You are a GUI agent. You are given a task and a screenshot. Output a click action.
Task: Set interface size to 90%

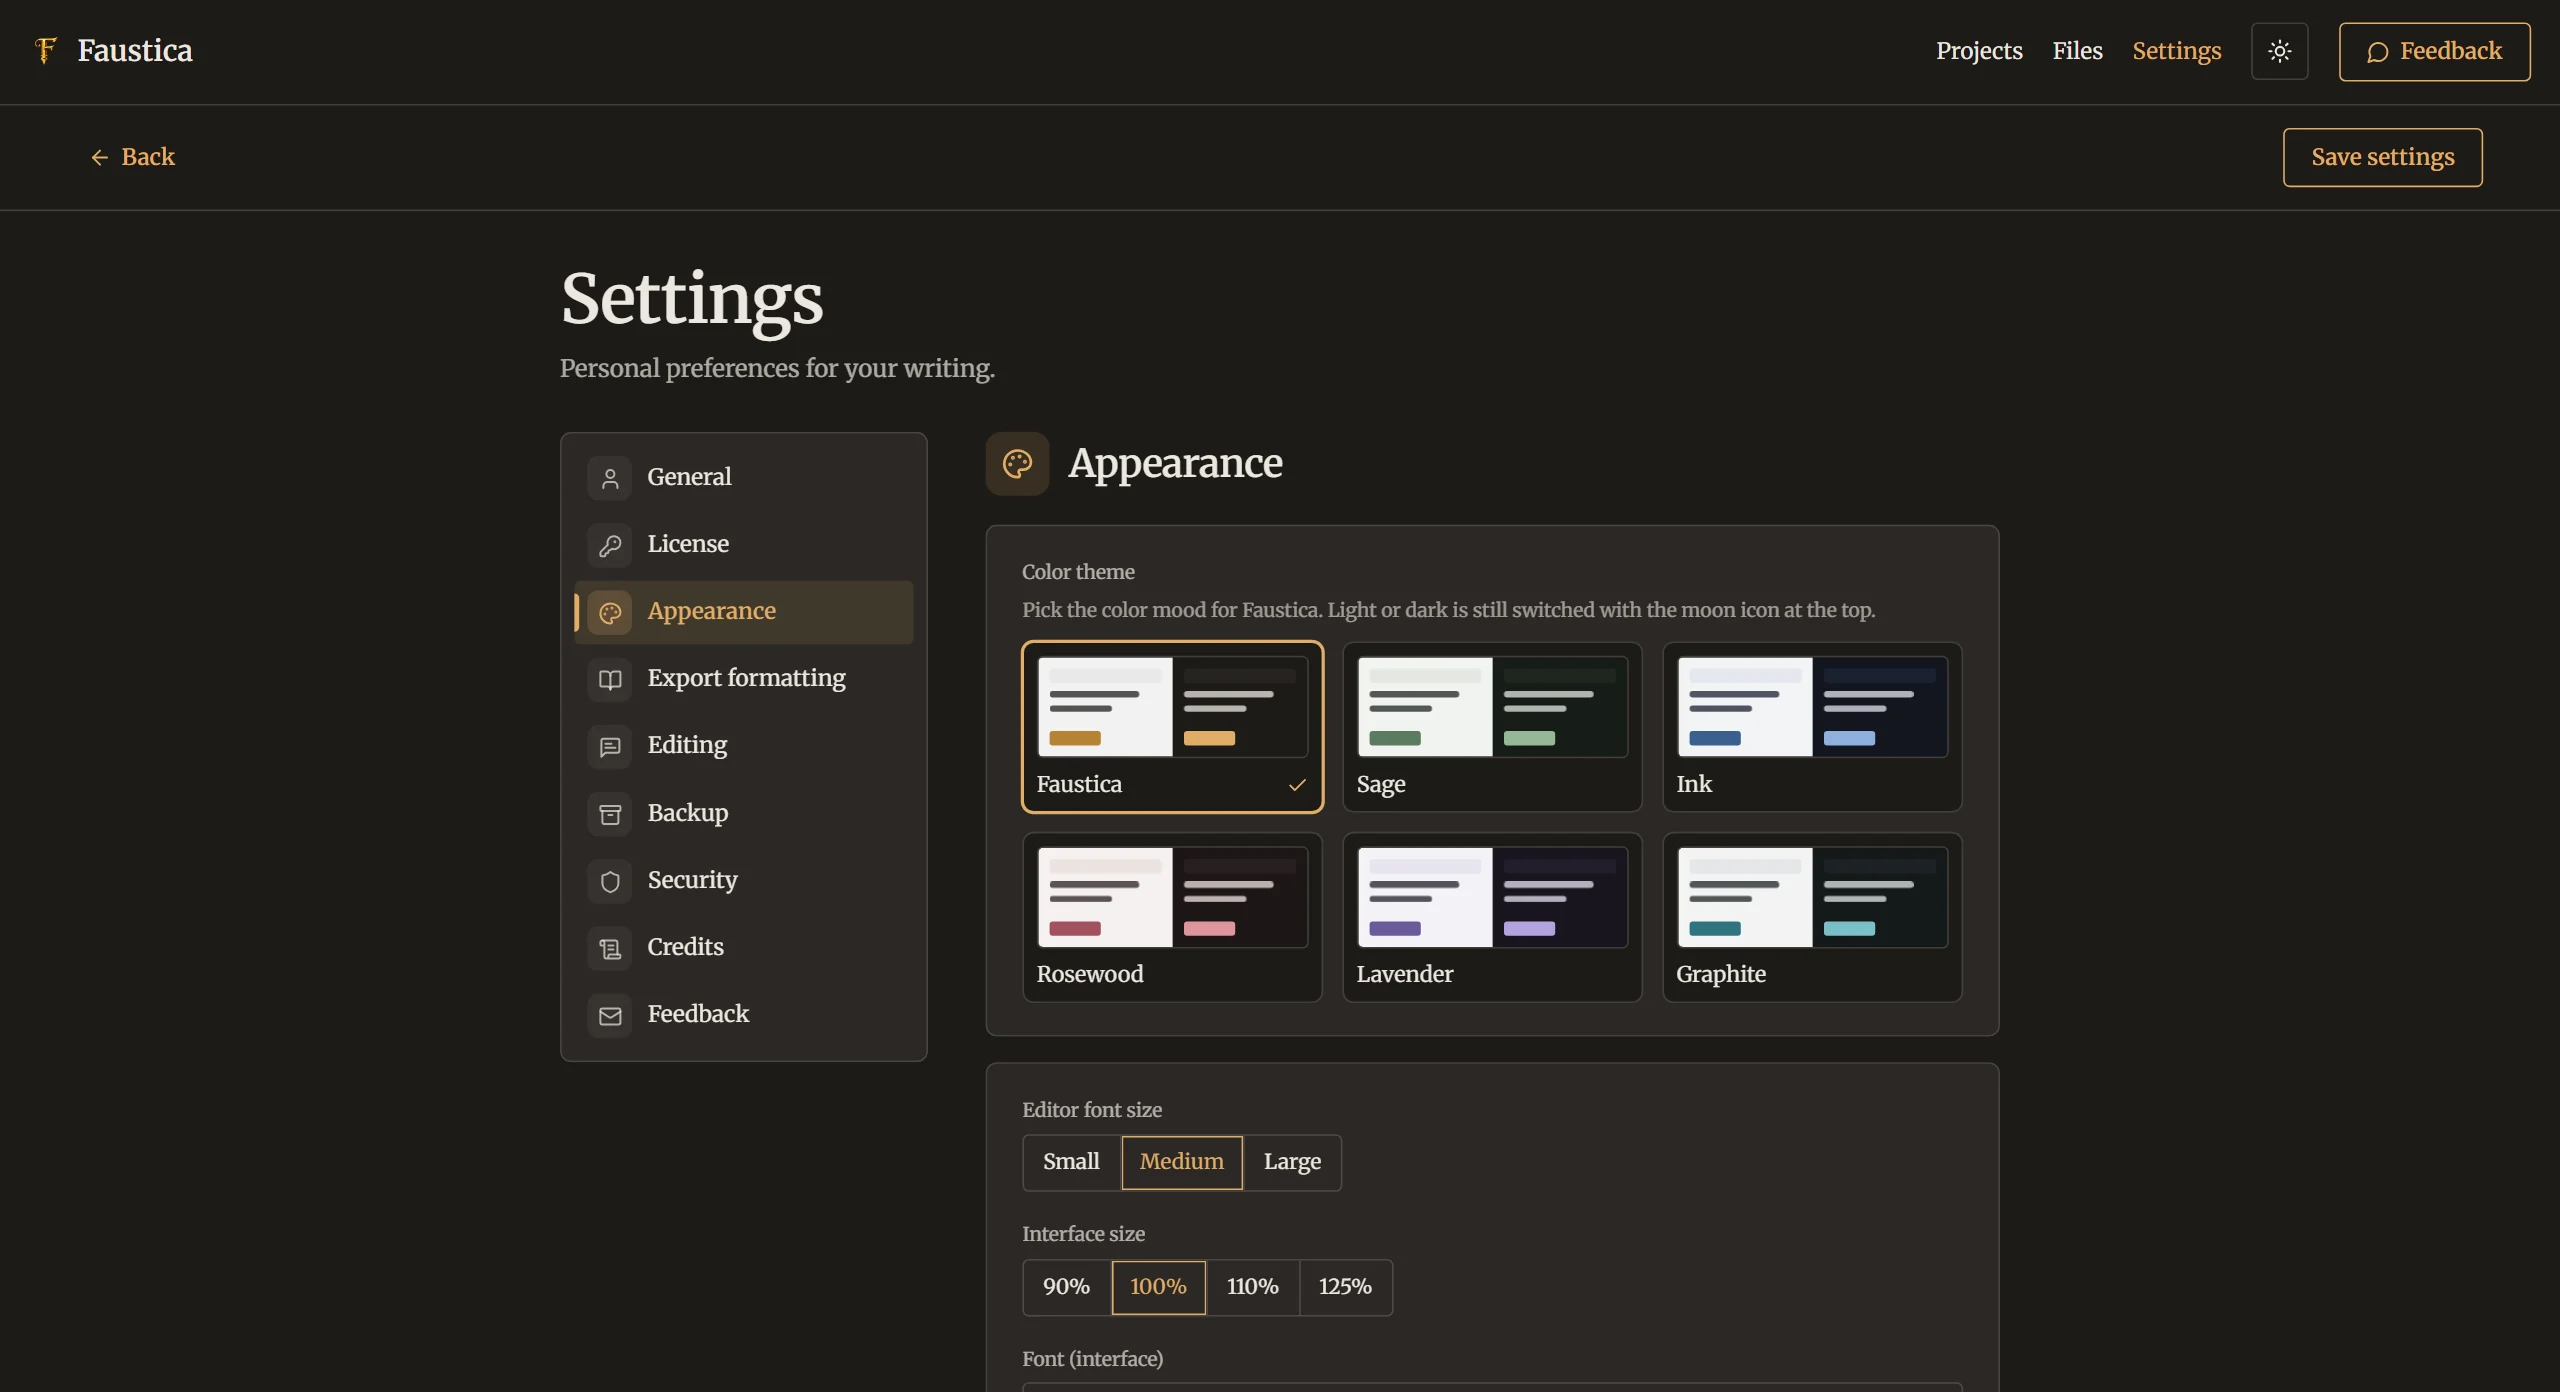click(1066, 1287)
